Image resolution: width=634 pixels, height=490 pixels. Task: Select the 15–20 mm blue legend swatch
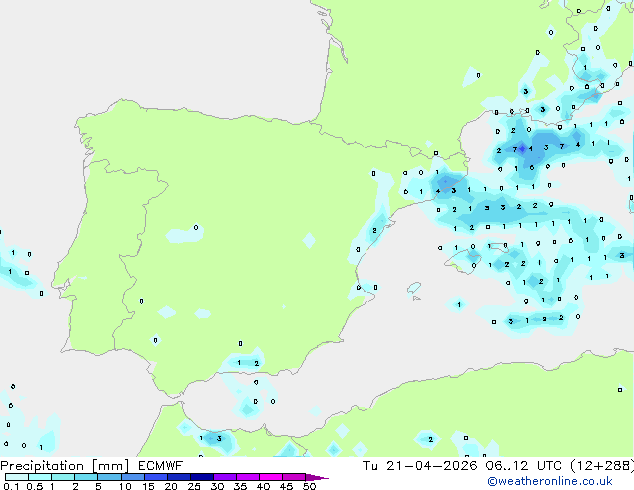pos(156,477)
